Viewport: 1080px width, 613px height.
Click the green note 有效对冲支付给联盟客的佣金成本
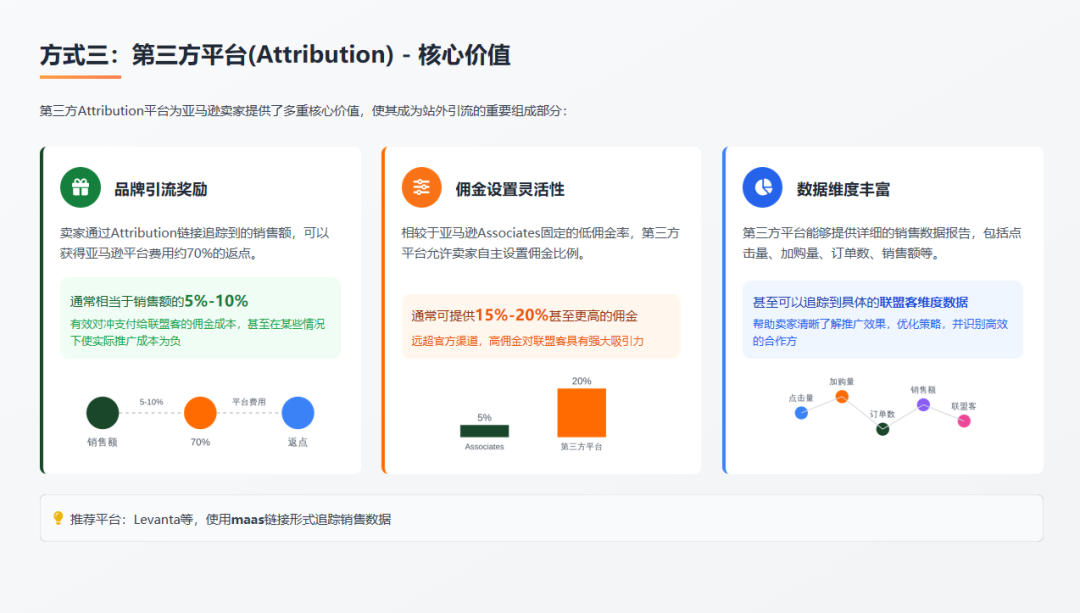tap(198, 332)
